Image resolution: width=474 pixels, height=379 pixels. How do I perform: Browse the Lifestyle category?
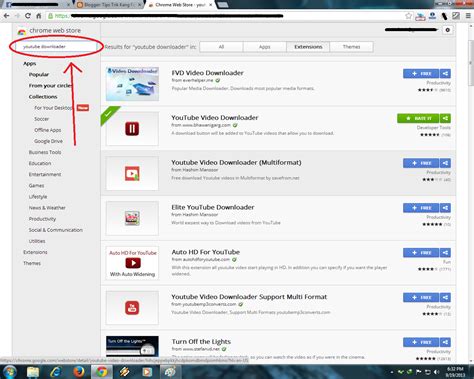click(38, 197)
